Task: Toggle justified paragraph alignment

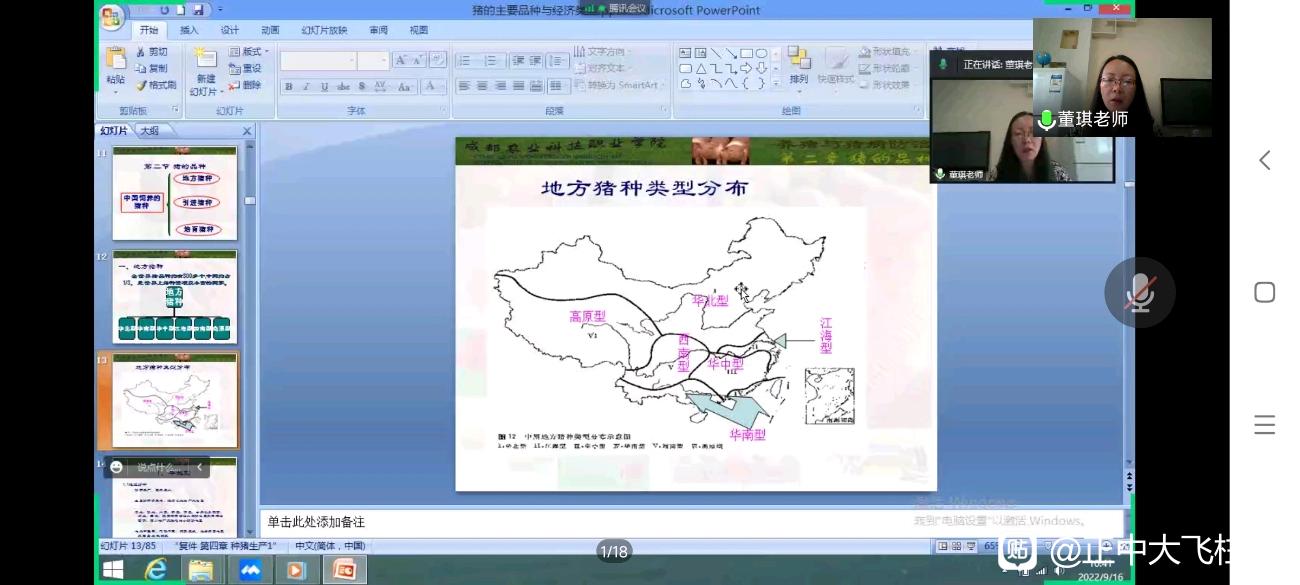Action: point(518,86)
